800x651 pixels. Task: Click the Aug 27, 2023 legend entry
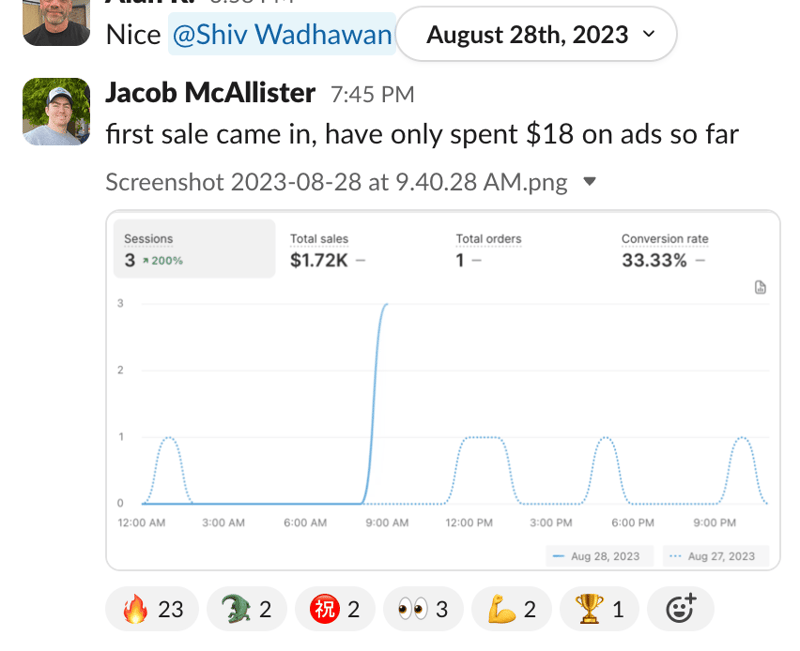coord(716,556)
